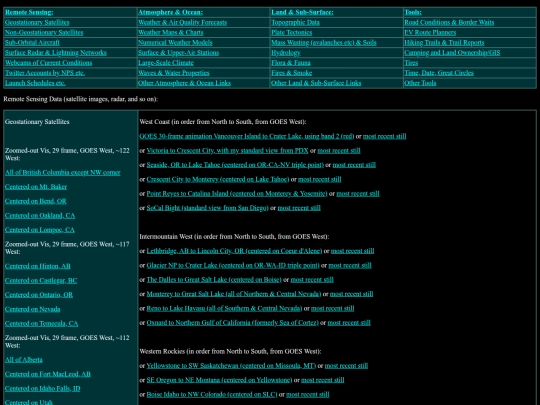
Task: Open Glacier NP to Crater Lake animation
Action: coord(233,266)
